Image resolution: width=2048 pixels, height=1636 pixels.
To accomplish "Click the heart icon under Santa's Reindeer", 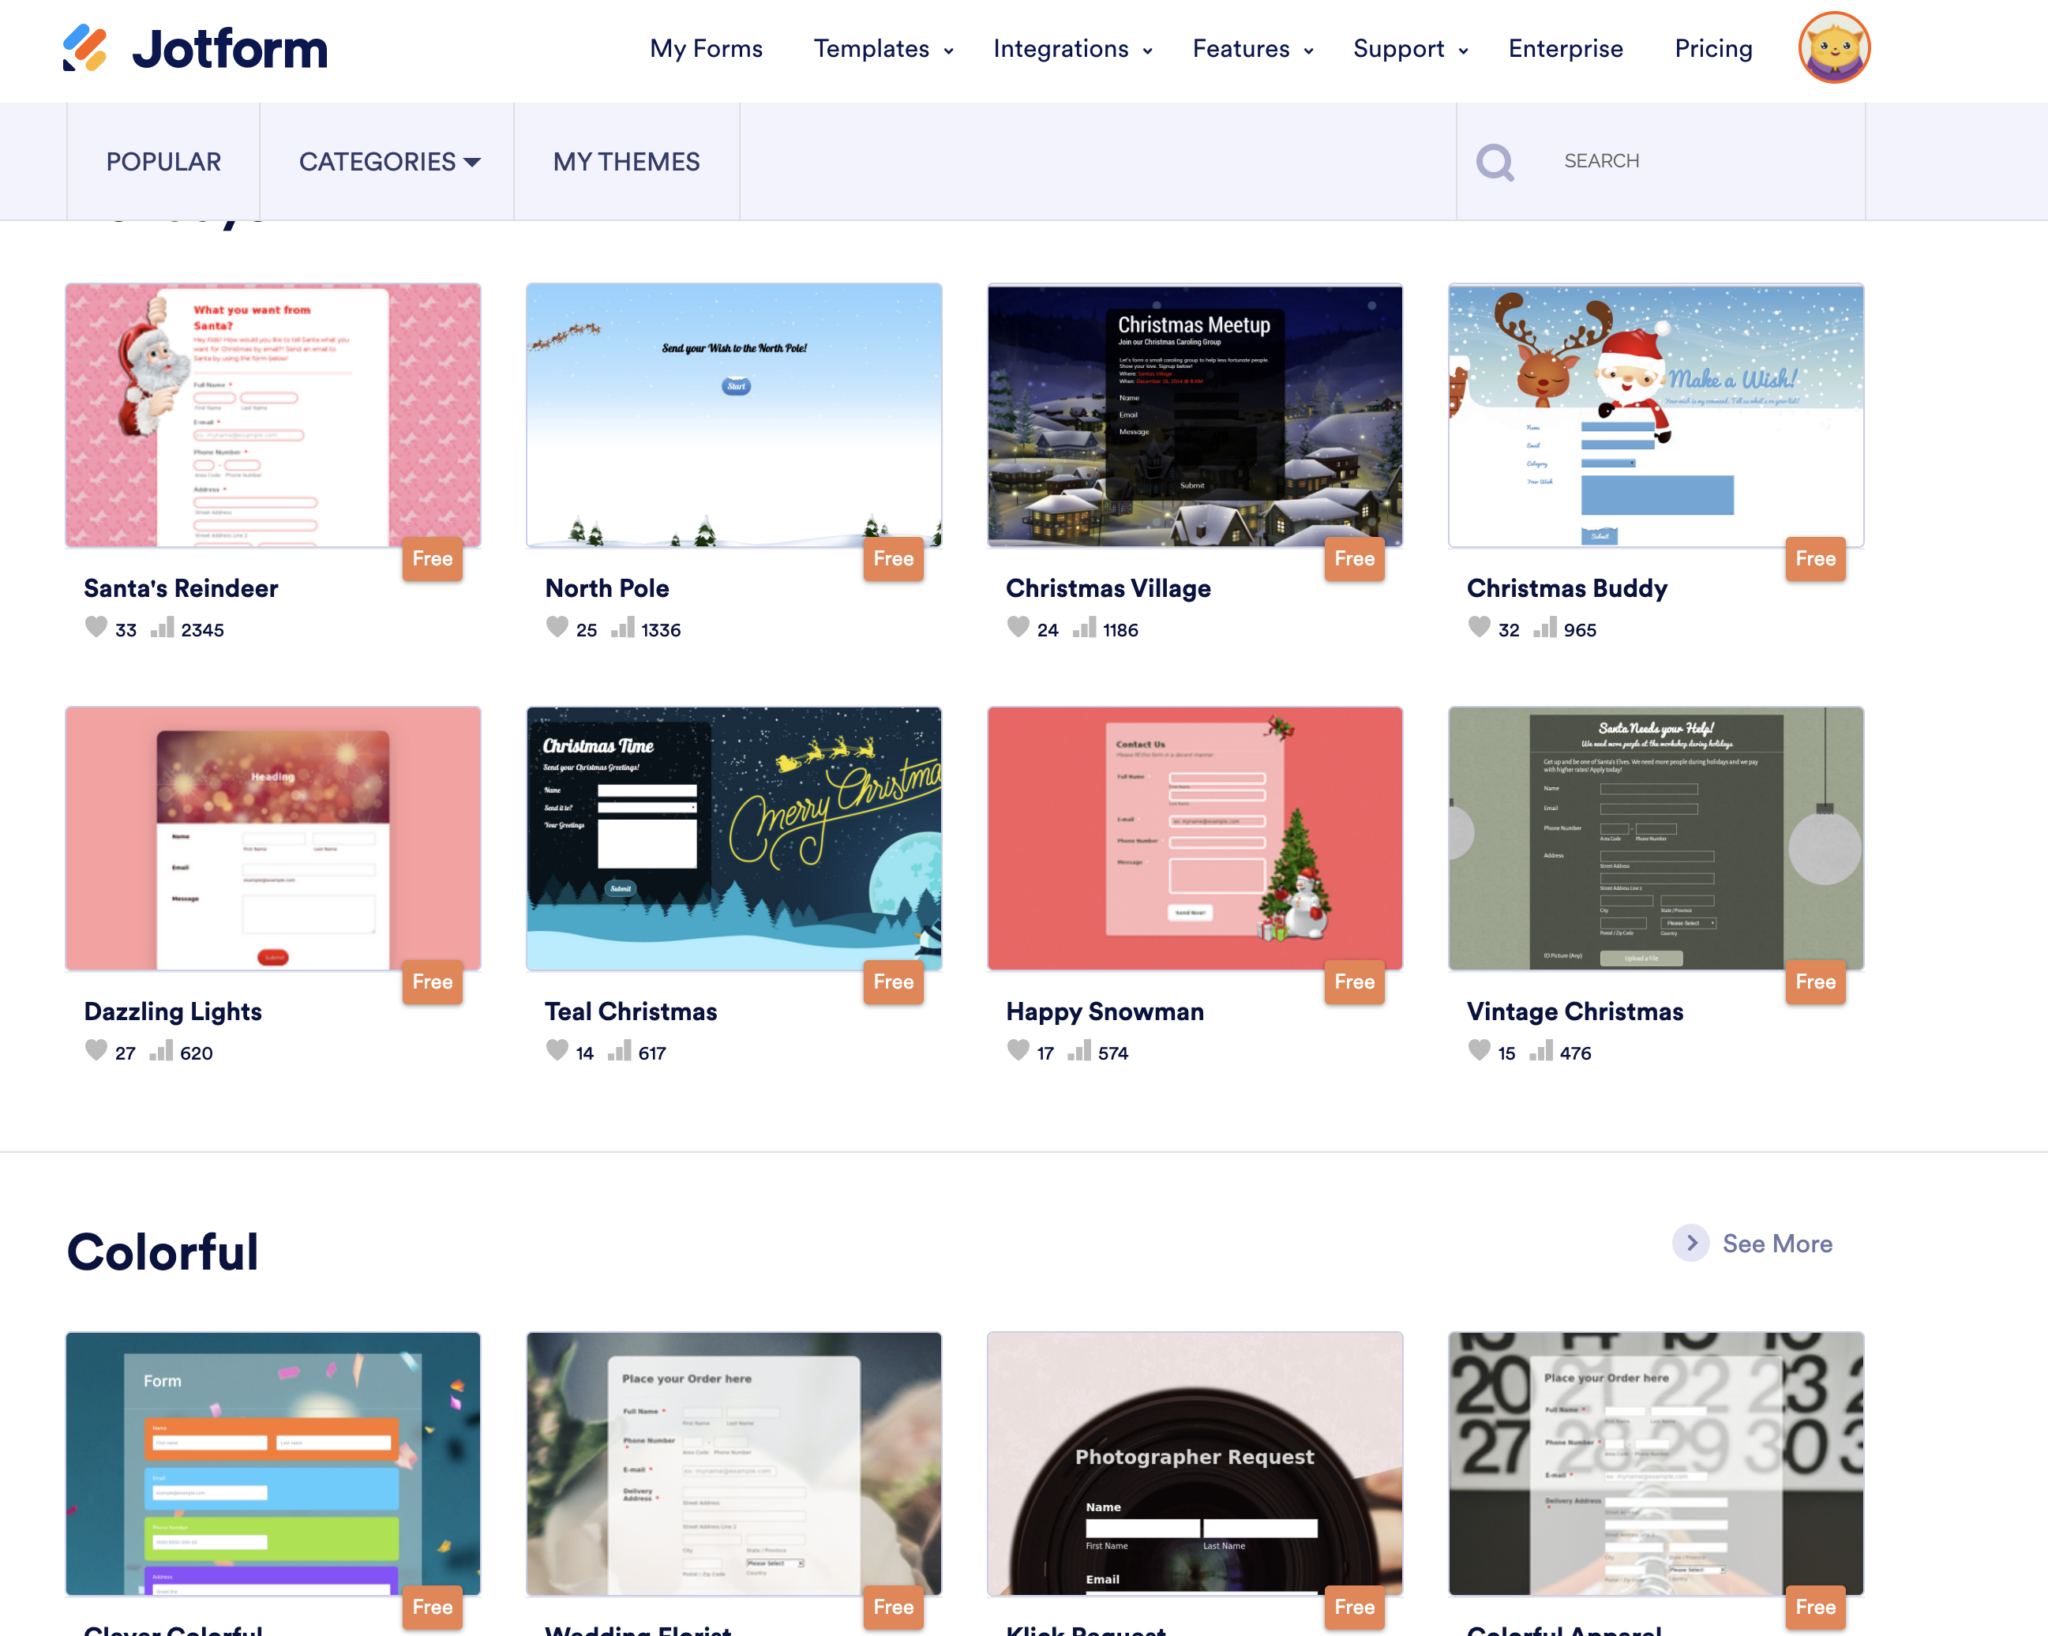I will [x=96, y=627].
